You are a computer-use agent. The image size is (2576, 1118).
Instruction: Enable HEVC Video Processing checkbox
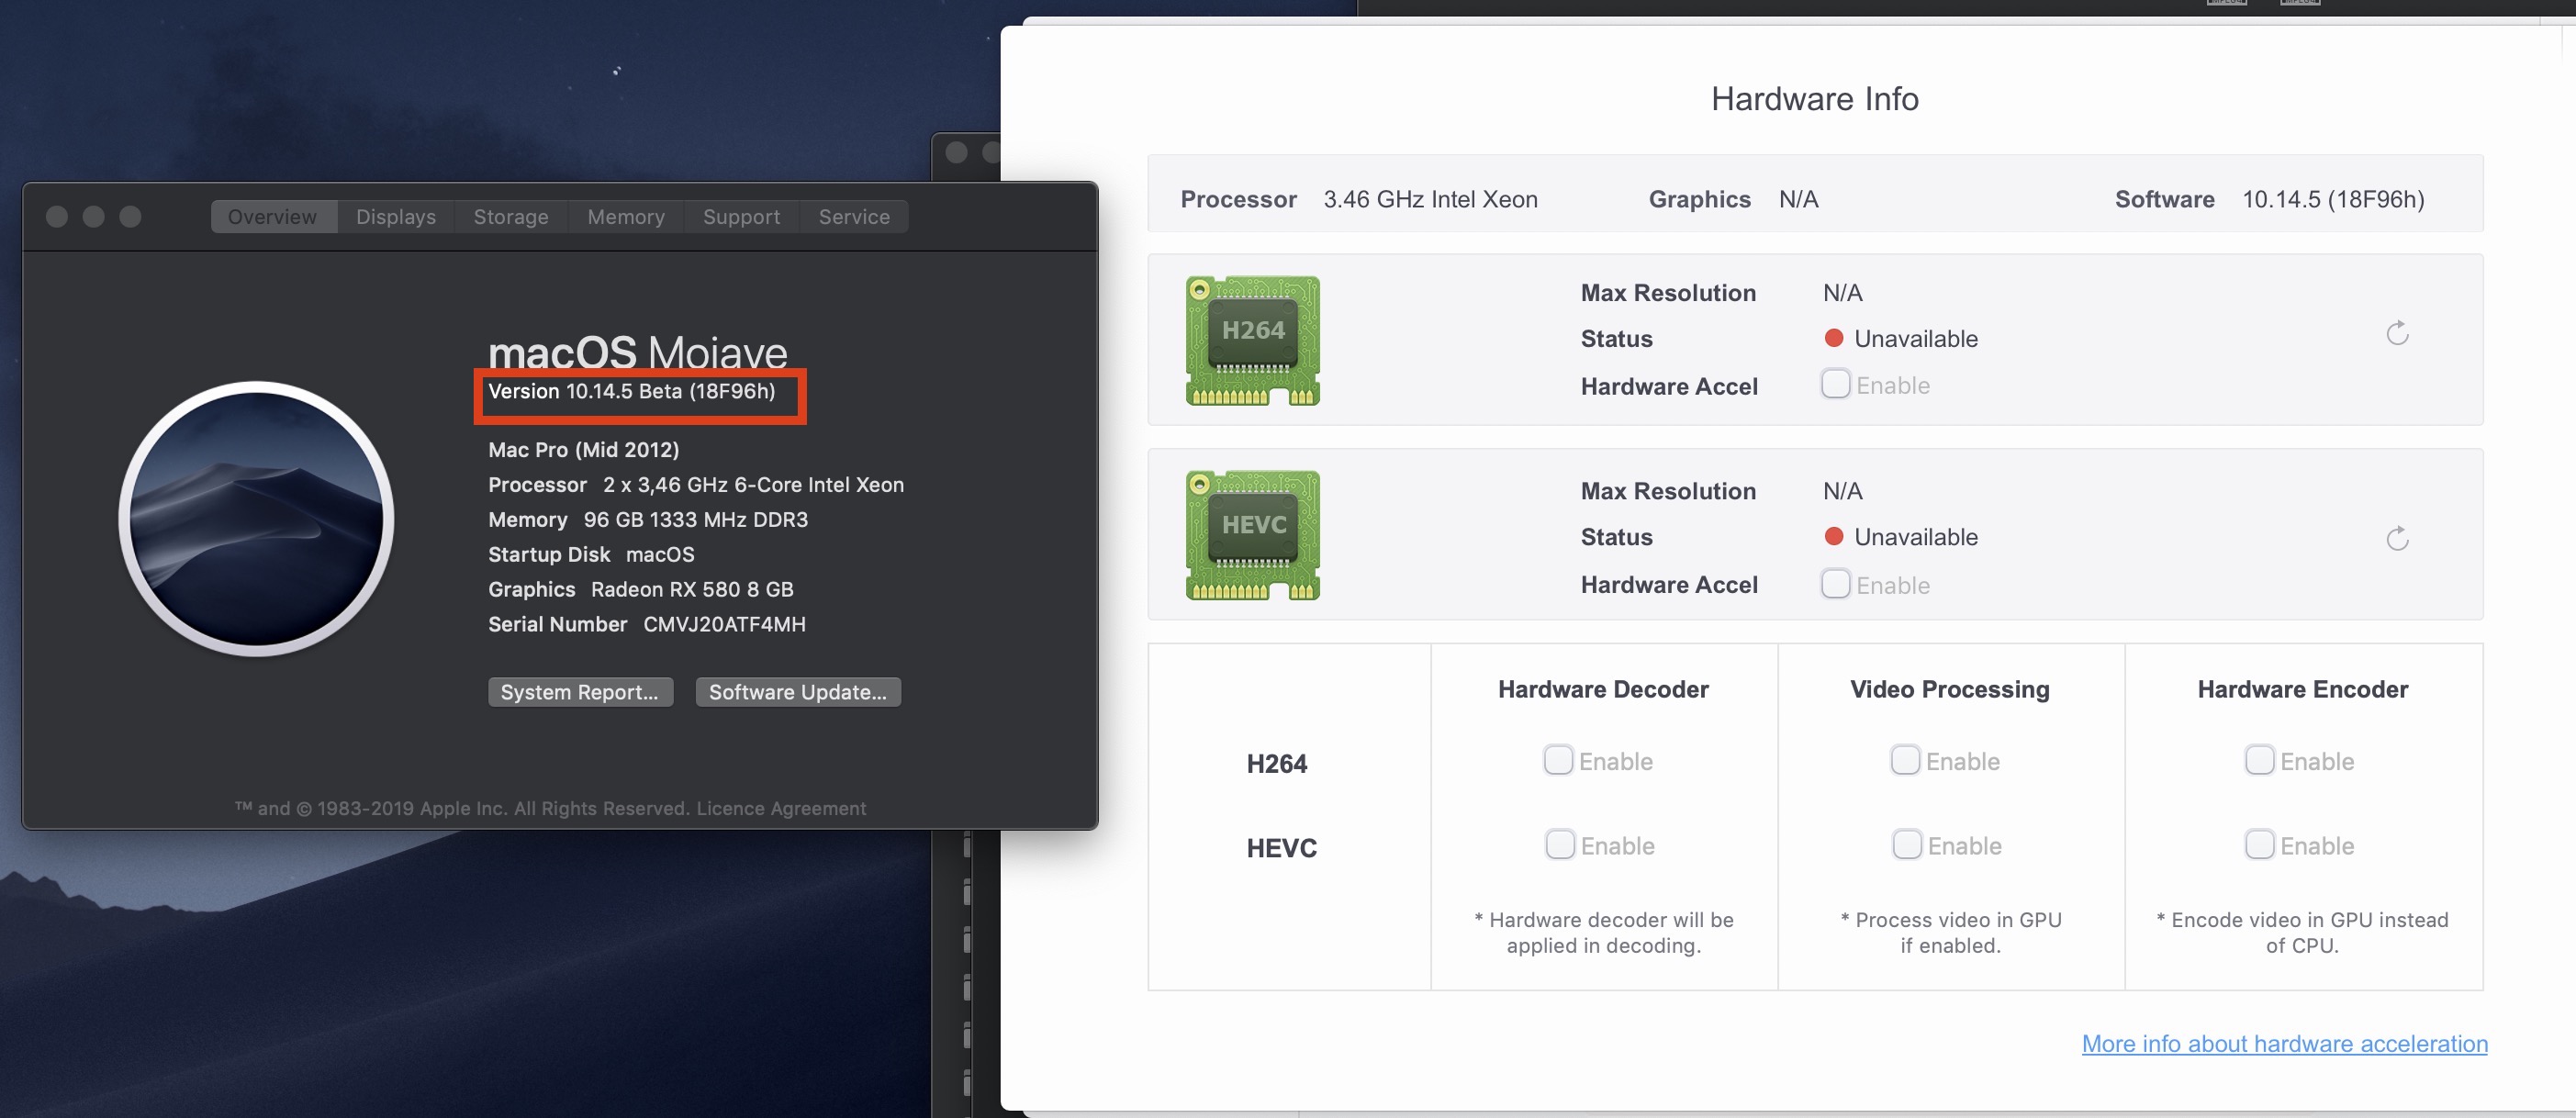[1906, 845]
